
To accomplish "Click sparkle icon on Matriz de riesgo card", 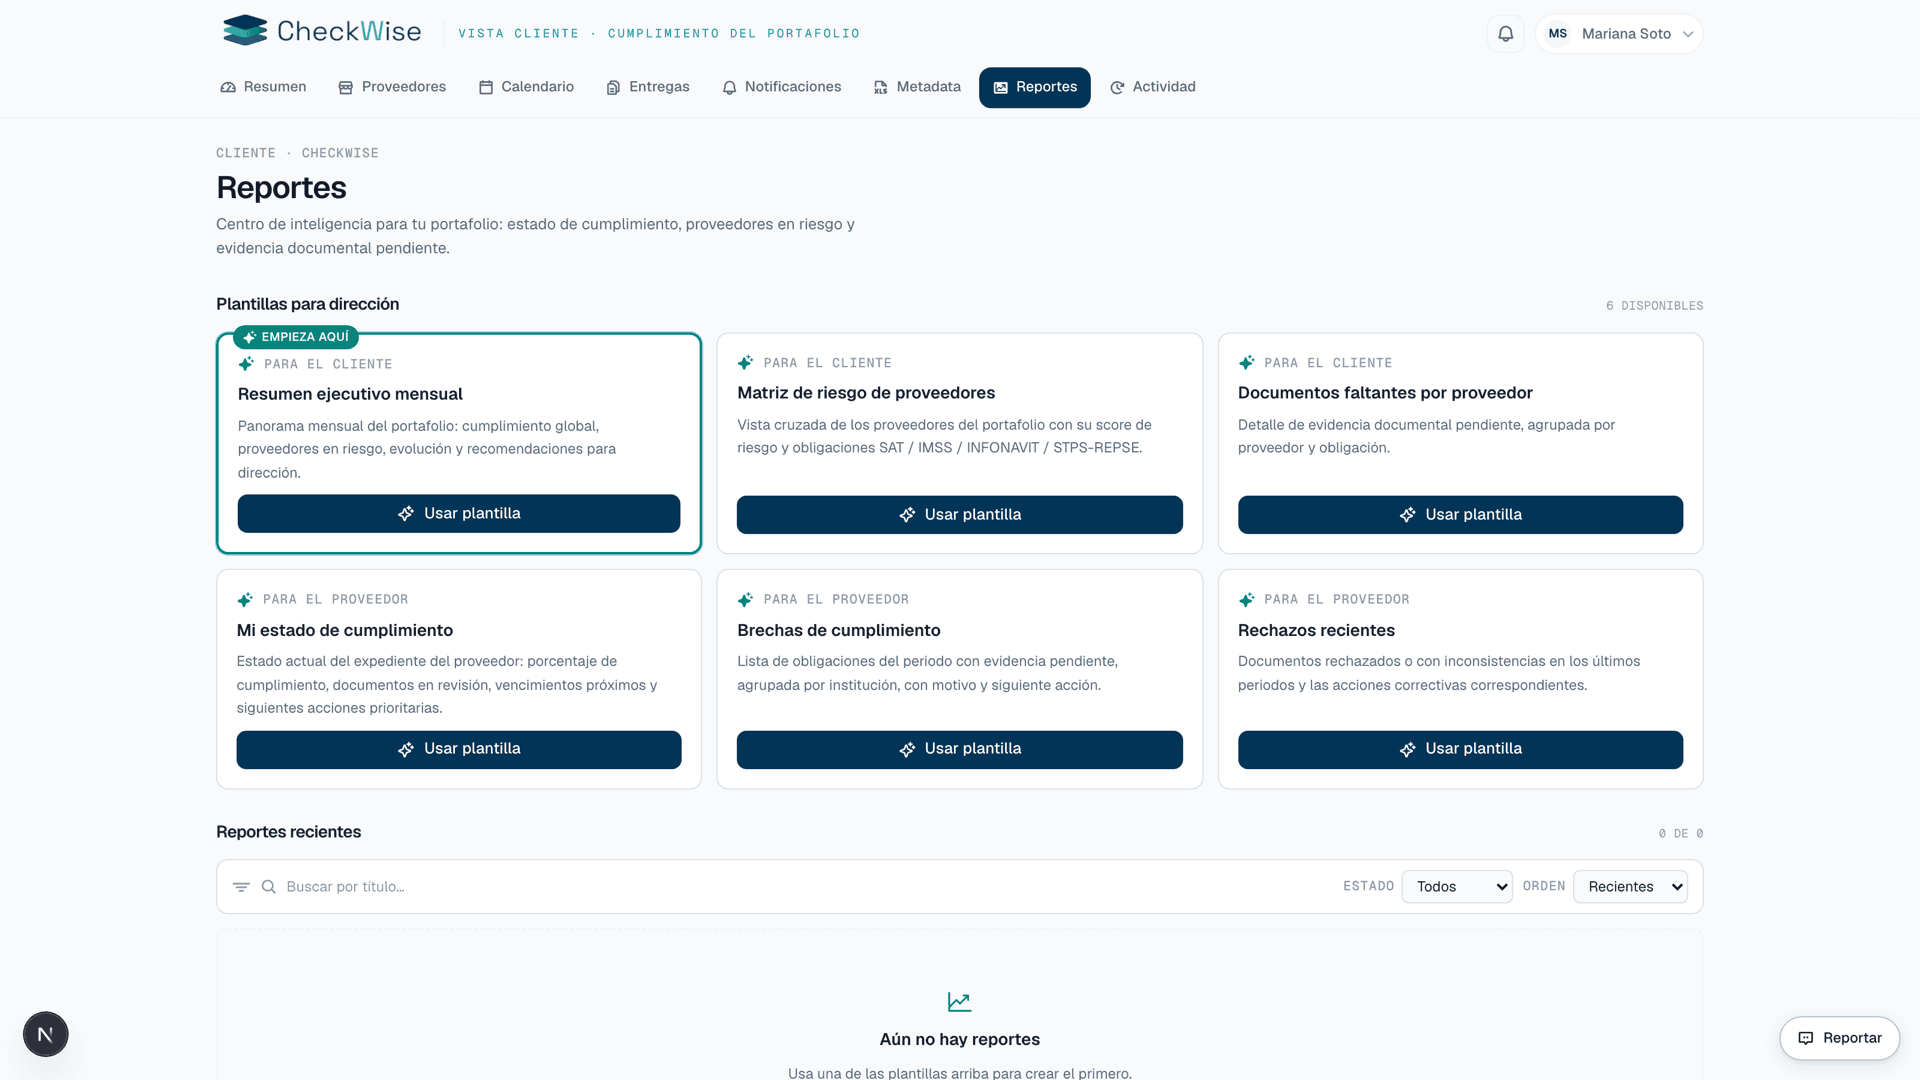I will pos(745,363).
